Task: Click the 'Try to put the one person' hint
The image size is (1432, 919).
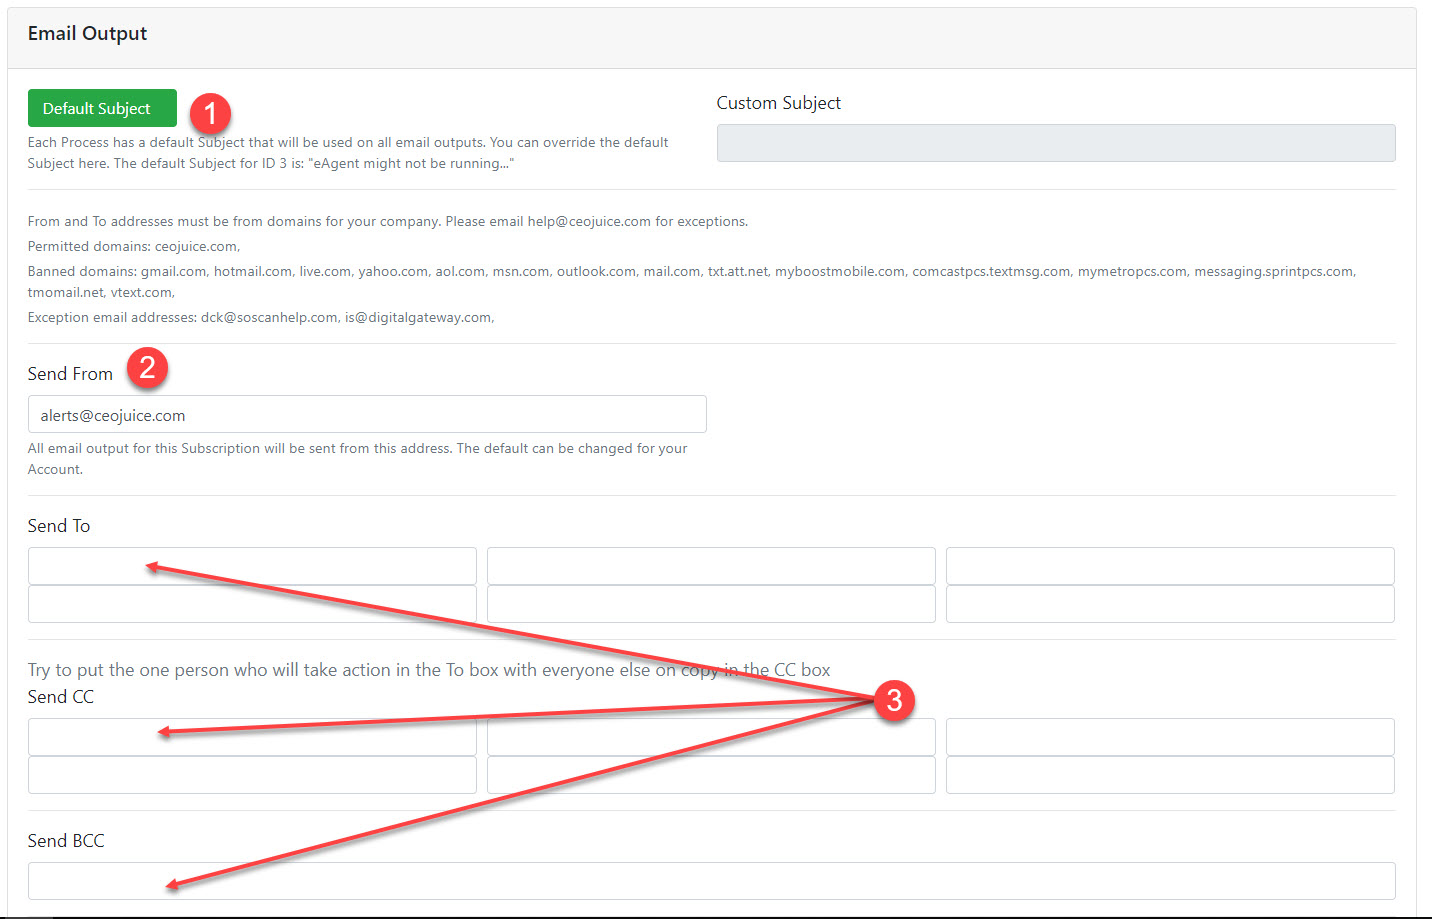Action: point(429,670)
